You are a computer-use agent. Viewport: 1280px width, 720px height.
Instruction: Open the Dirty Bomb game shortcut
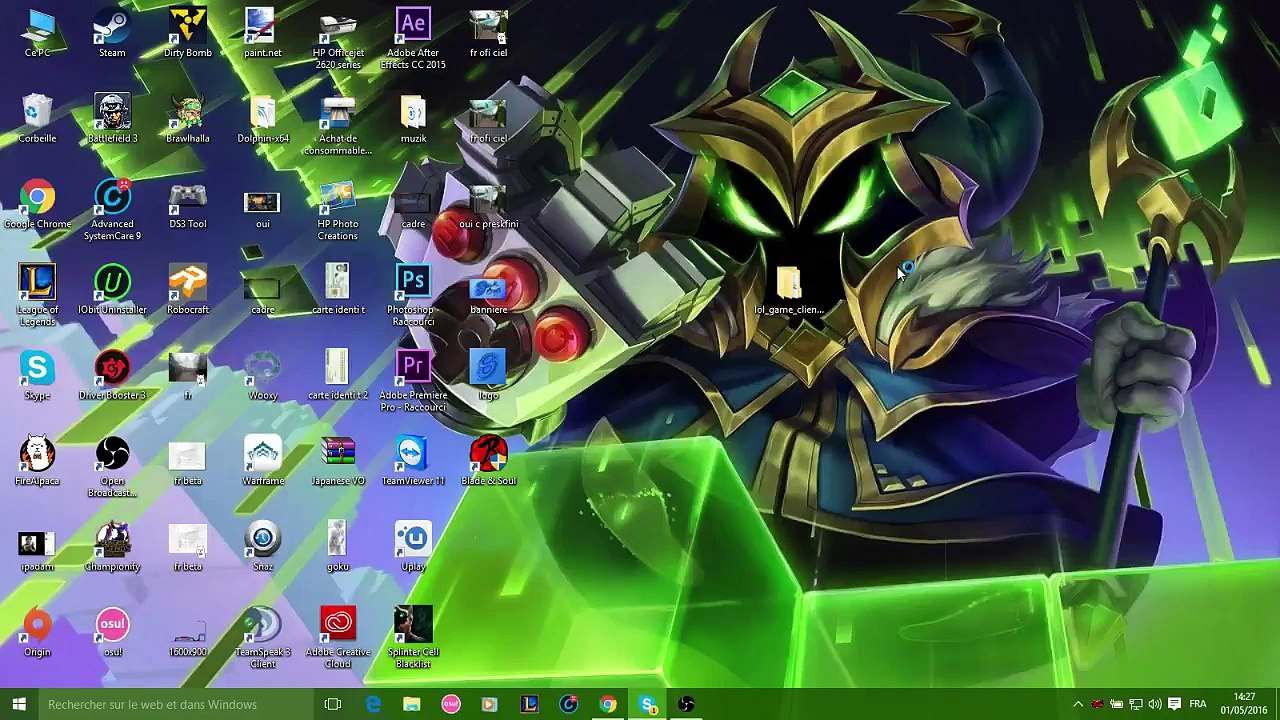point(188,33)
